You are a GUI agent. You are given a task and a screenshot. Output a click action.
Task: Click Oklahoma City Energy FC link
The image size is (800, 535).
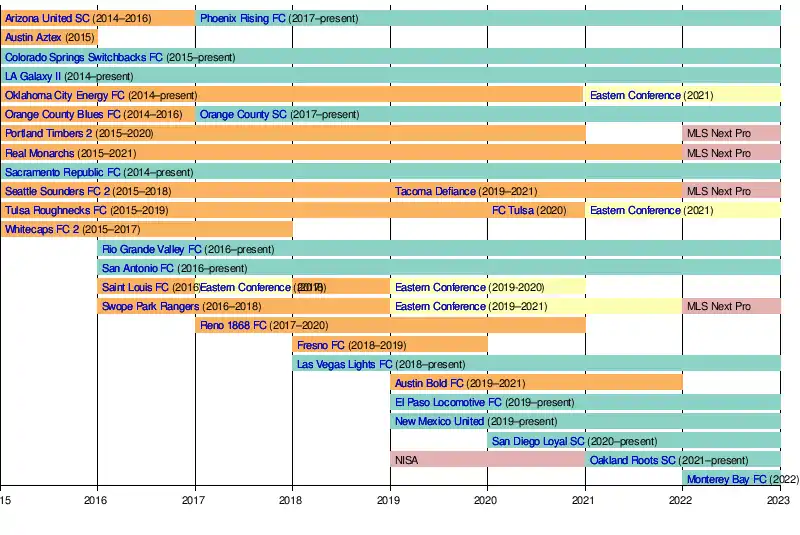click(62, 95)
